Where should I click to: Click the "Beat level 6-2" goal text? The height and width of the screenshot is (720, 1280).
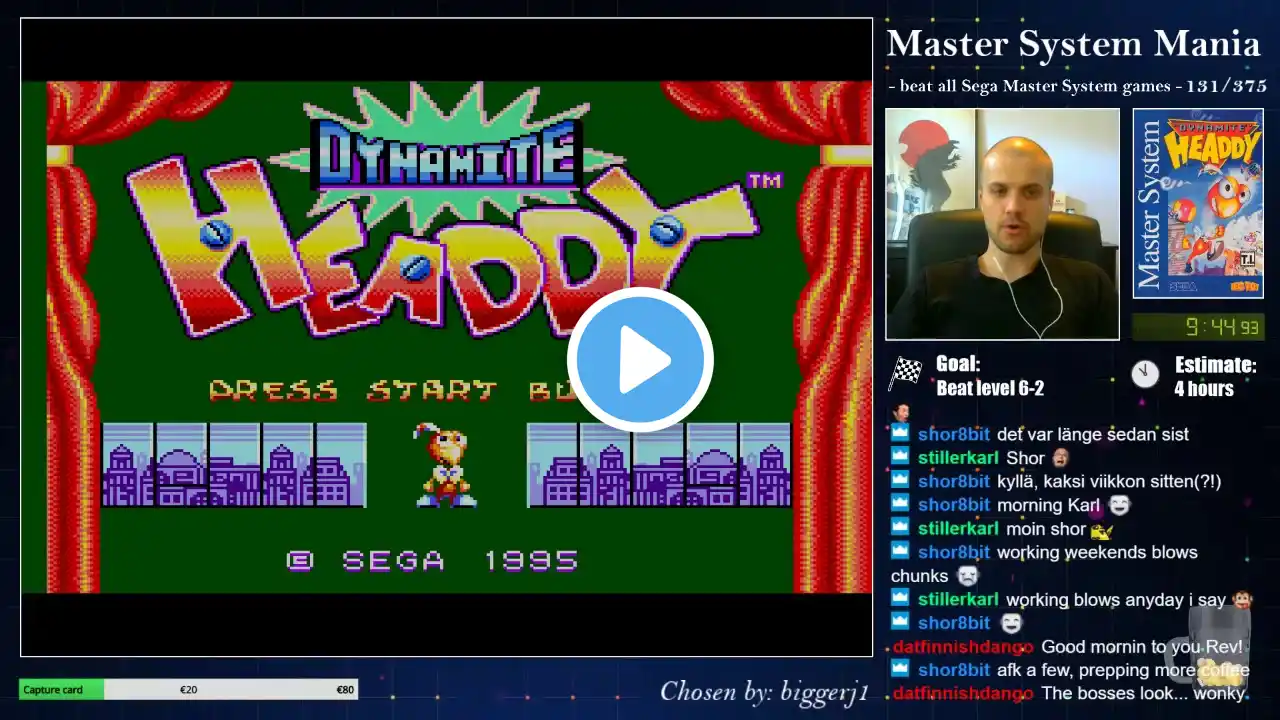pyautogui.click(x=990, y=389)
